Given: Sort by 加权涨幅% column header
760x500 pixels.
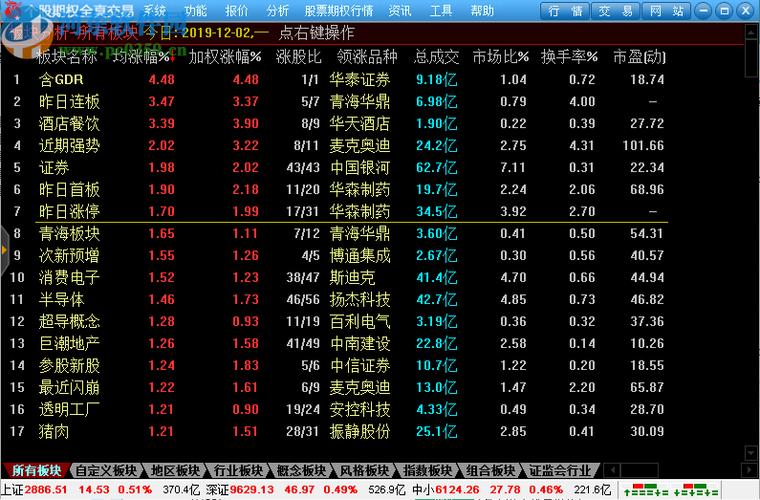Looking at the screenshot, I should pyautogui.click(x=225, y=57).
